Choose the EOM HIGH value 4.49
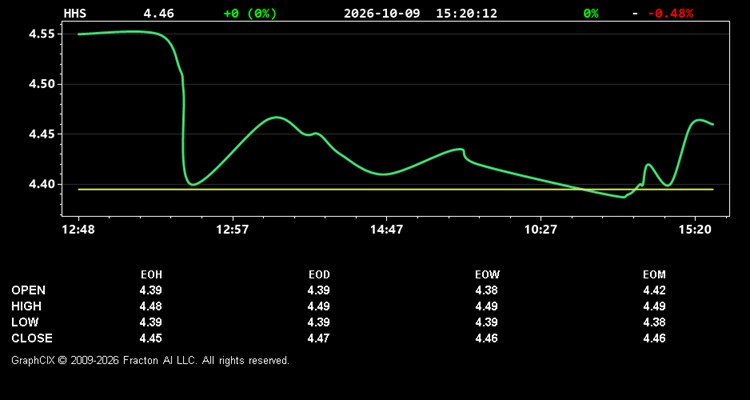The width and height of the screenshot is (750, 400). point(654,306)
